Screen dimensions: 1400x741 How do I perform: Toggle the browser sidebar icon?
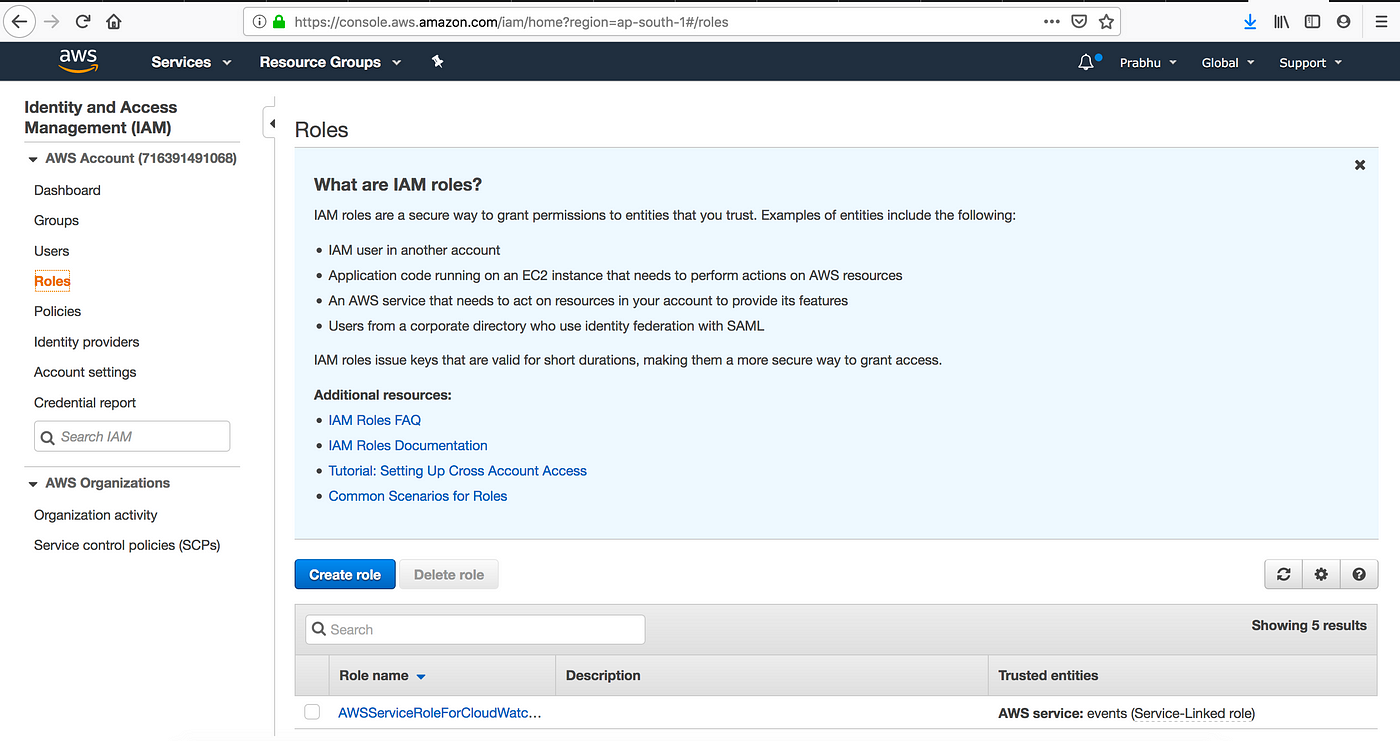(x=1312, y=21)
